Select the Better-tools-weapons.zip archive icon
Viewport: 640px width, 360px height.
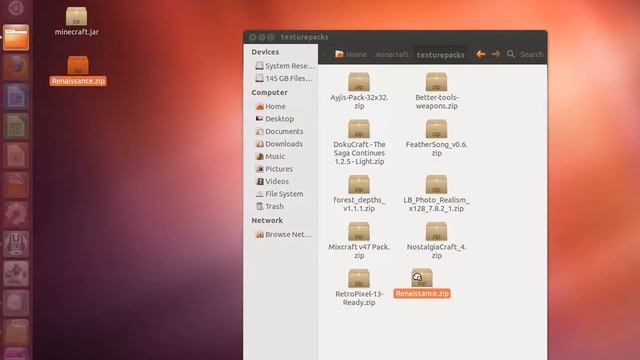pos(436,82)
